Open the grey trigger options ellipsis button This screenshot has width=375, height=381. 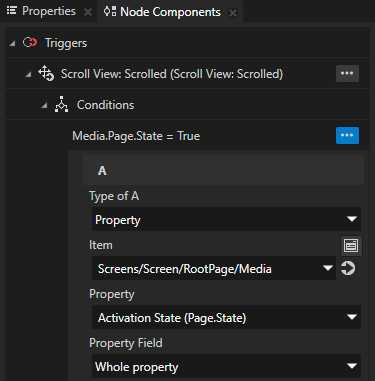(347, 73)
